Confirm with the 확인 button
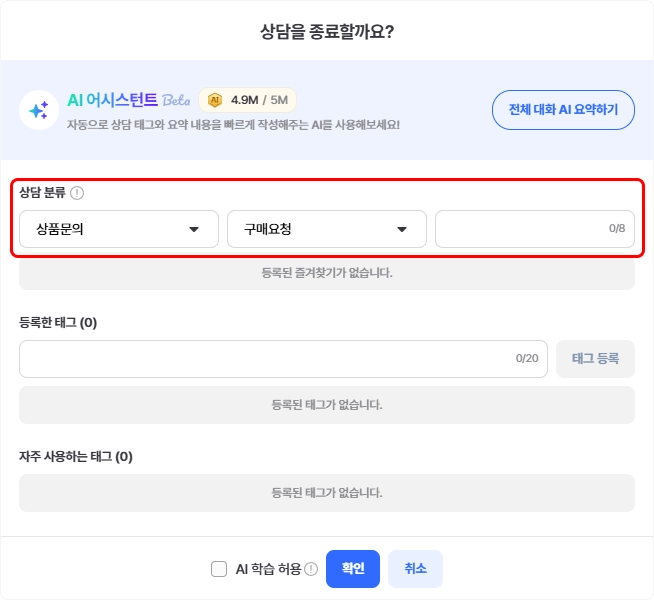Viewport: 654px width, 600px height. coord(353,568)
